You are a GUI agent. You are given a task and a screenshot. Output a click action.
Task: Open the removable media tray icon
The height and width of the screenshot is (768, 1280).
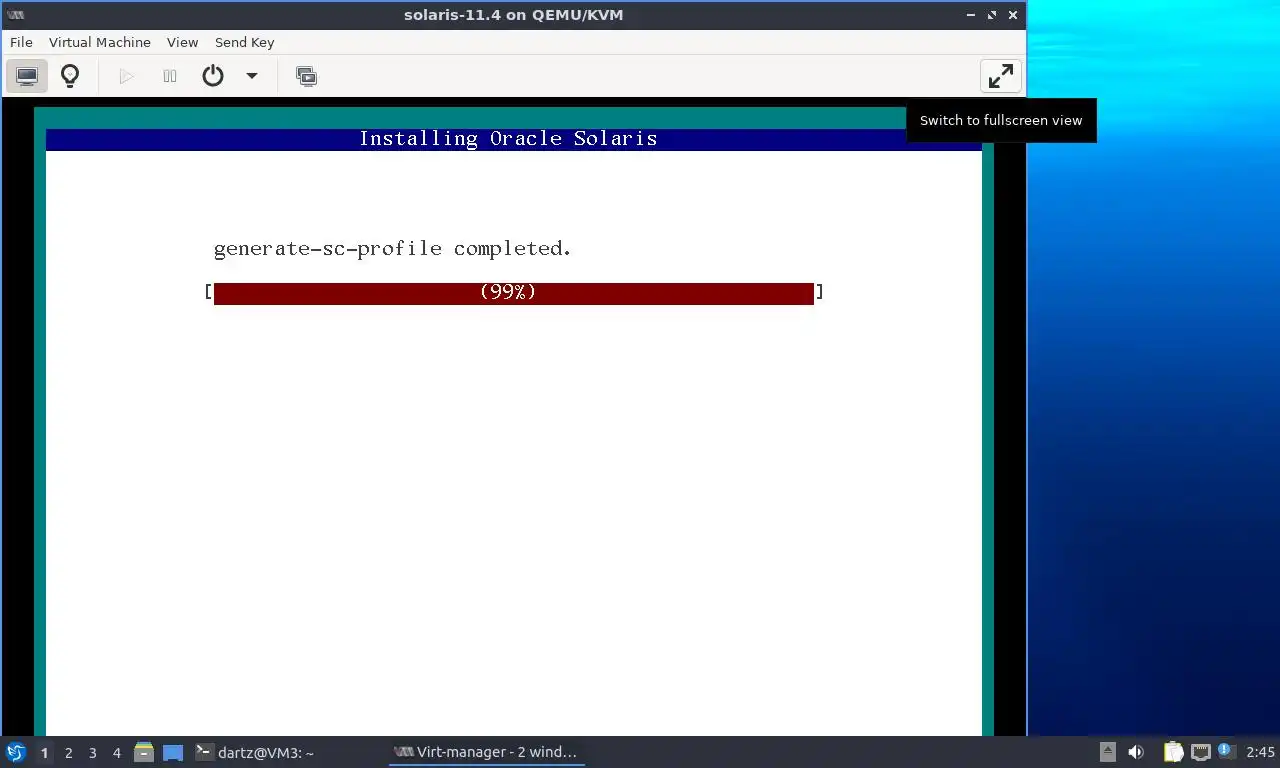point(1107,752)
